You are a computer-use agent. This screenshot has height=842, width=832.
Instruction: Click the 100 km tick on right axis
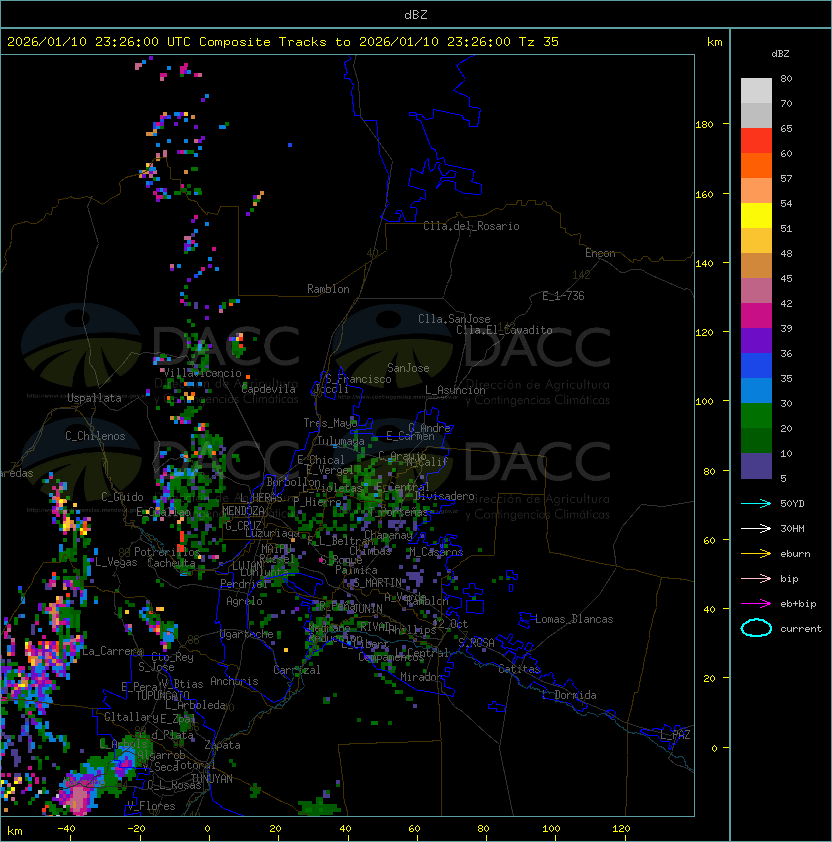click(704, 401)
